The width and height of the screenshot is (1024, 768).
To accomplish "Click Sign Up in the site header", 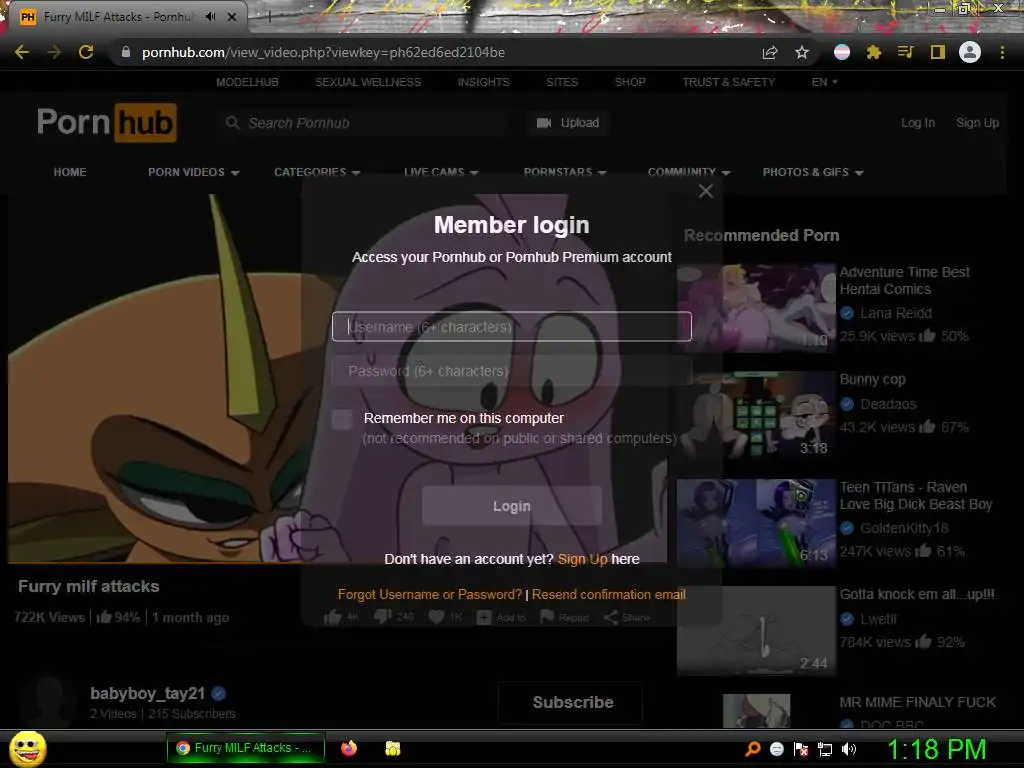I will pyautogui.click(x=977, y=123).
